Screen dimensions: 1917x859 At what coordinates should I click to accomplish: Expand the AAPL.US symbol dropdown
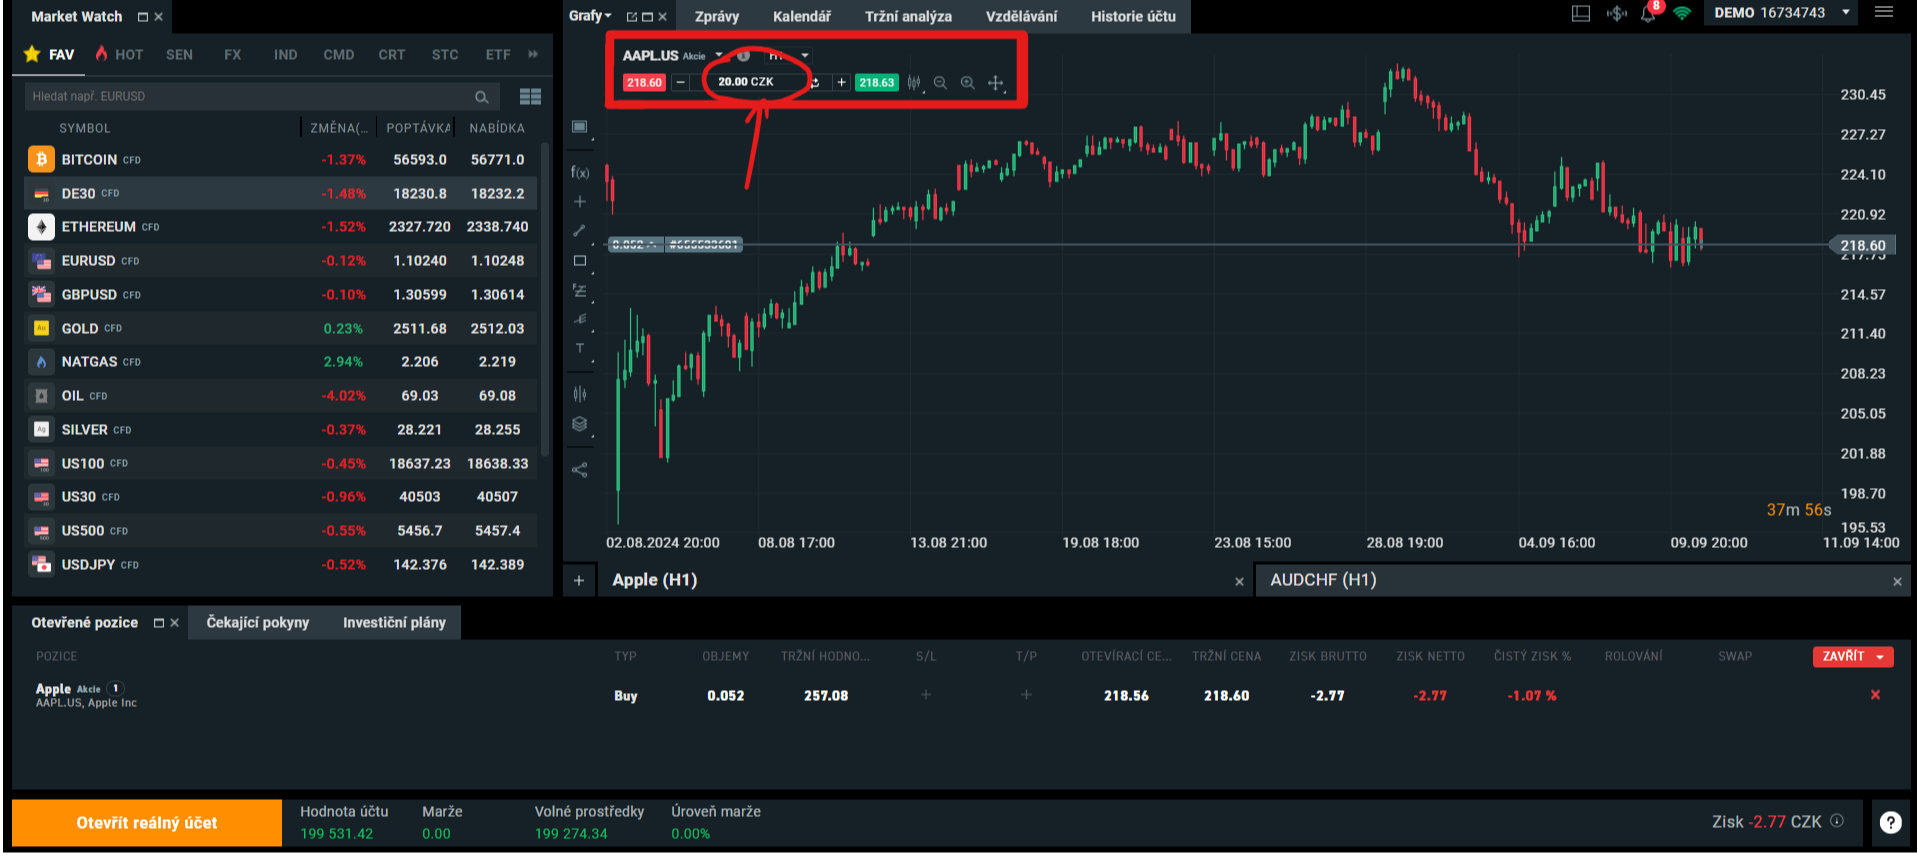(x=719, y=55)
